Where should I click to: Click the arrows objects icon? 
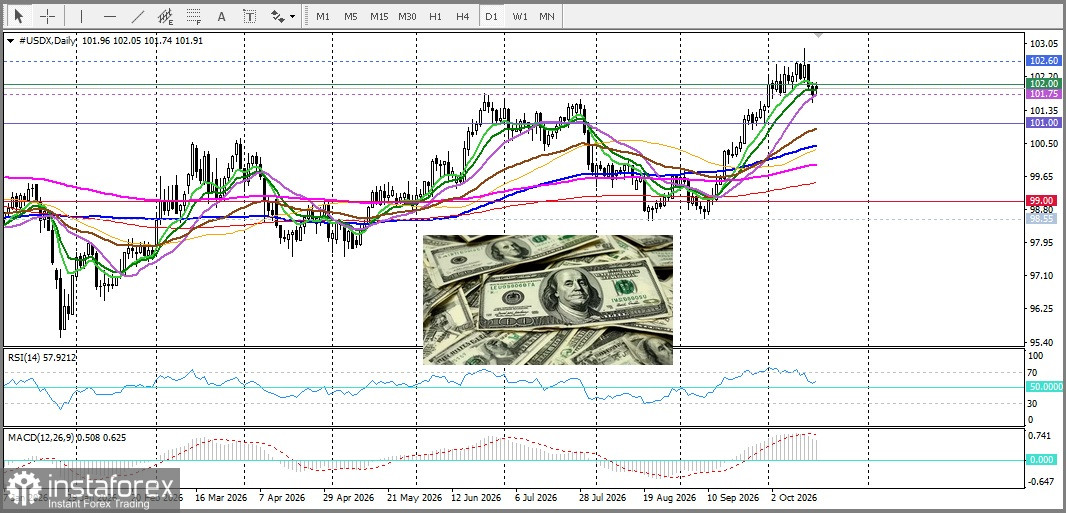[277, 16]
